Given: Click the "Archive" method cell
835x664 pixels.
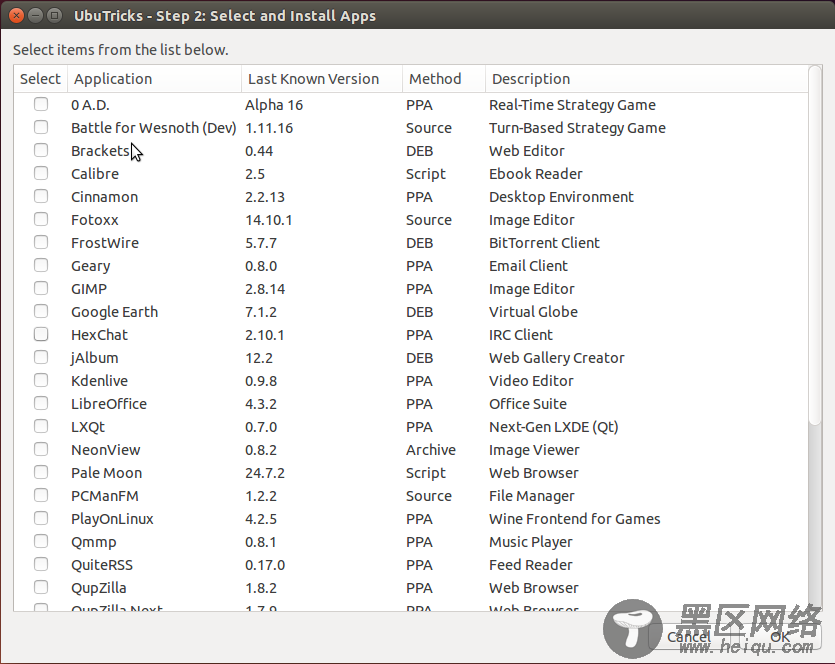Looking at the screenshot, I should (x=431, y=450).
